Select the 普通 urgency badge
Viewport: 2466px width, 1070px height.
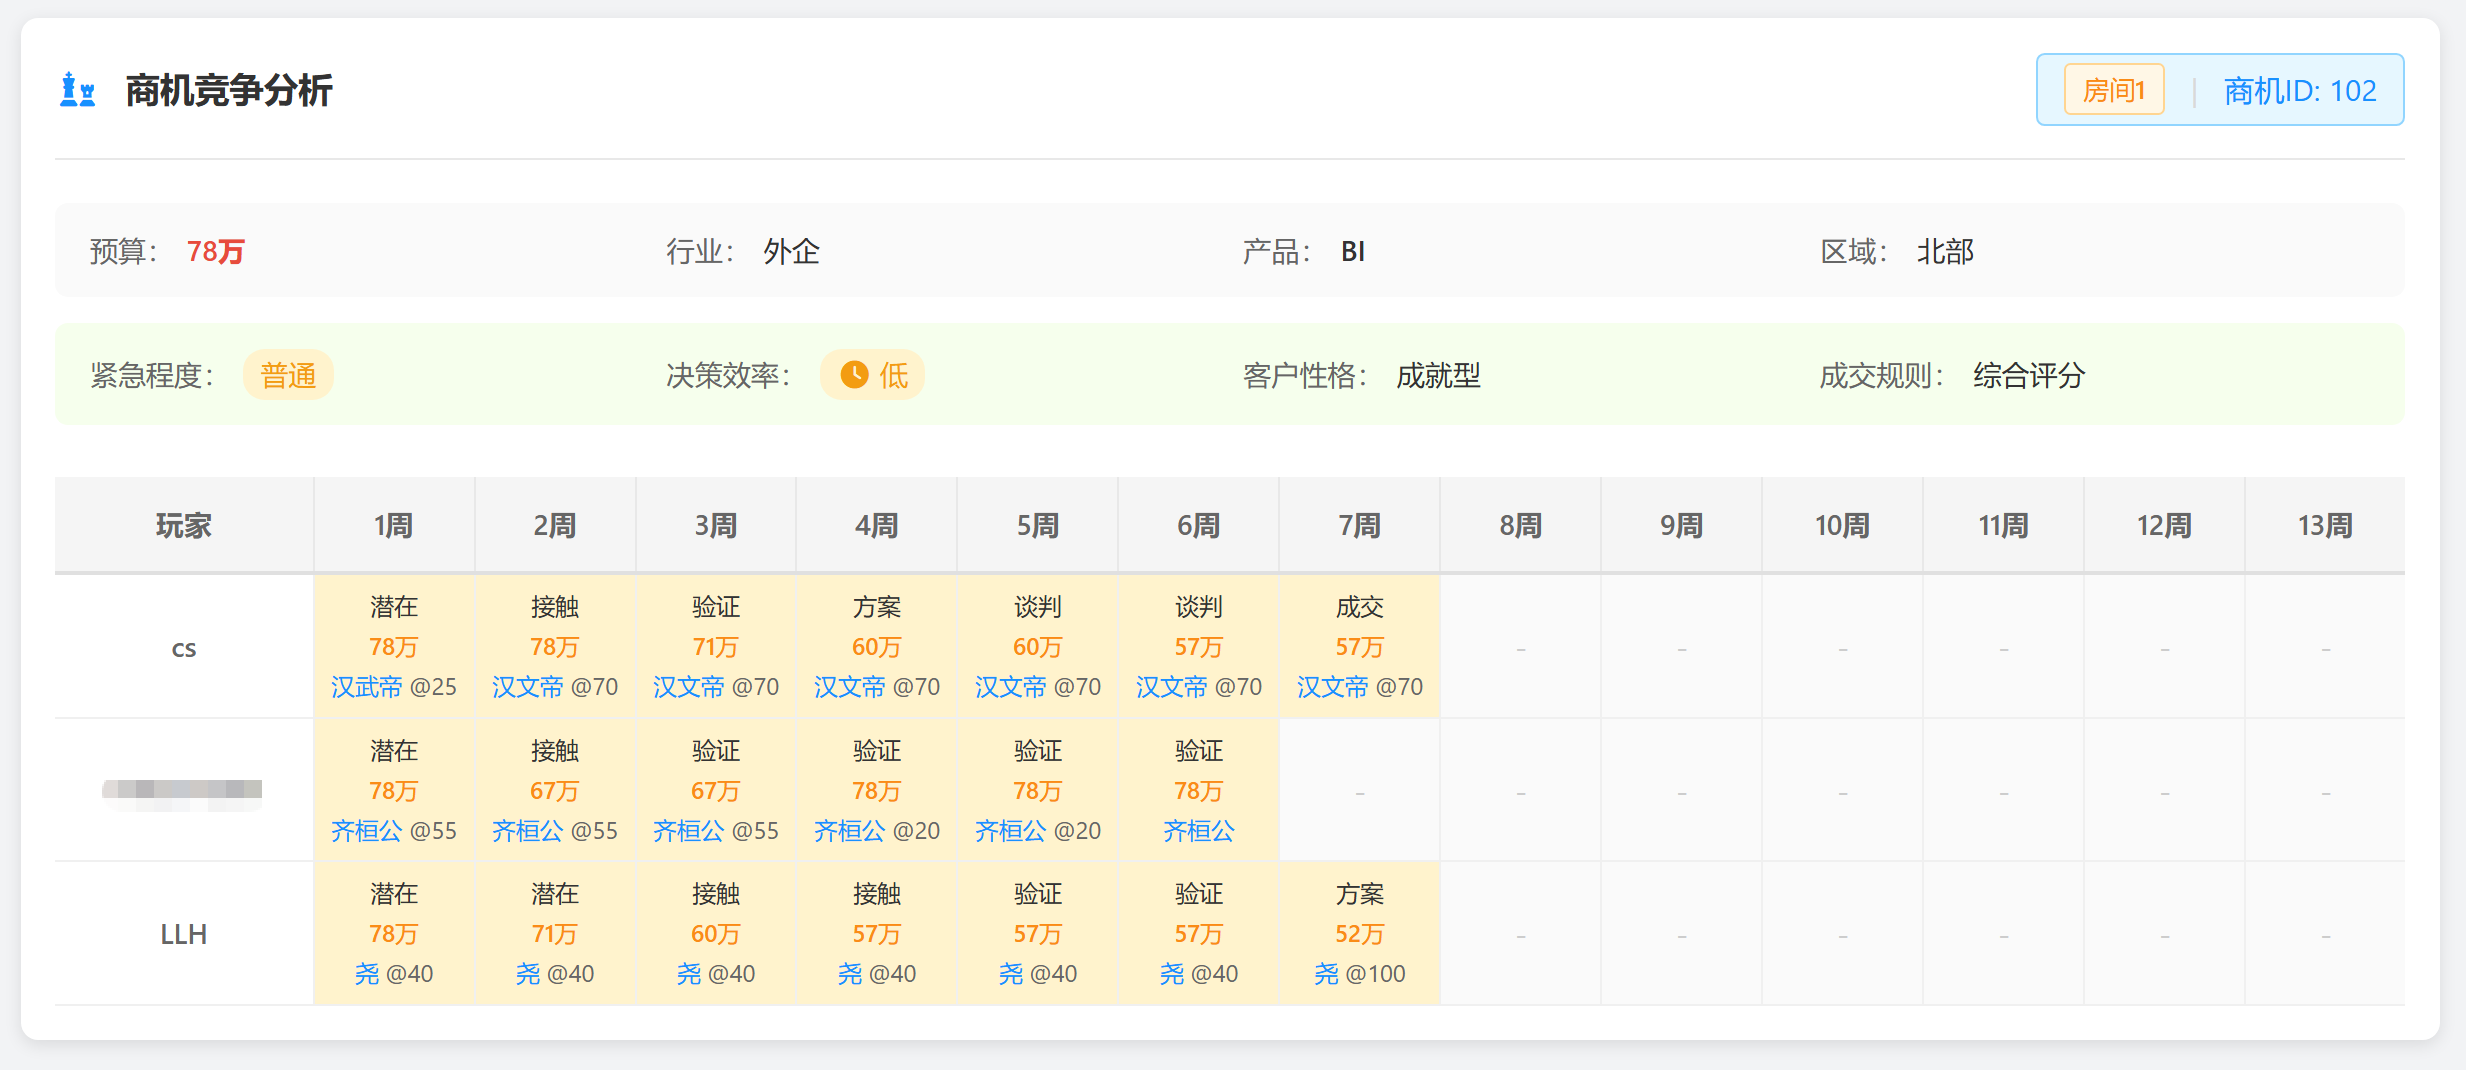[288, 375]
